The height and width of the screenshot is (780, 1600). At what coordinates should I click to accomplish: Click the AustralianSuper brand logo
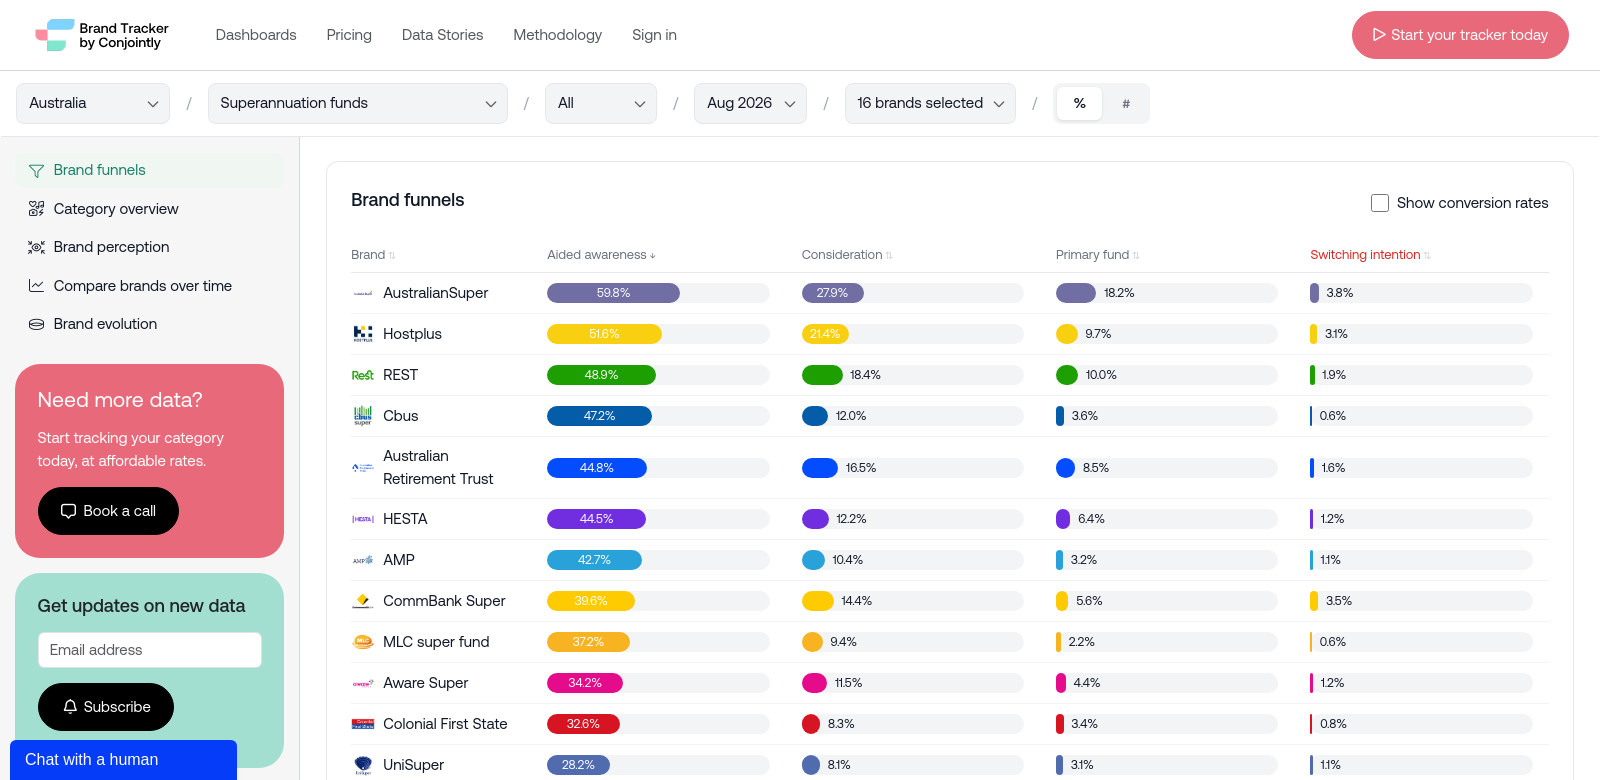(x=363, y=293)
